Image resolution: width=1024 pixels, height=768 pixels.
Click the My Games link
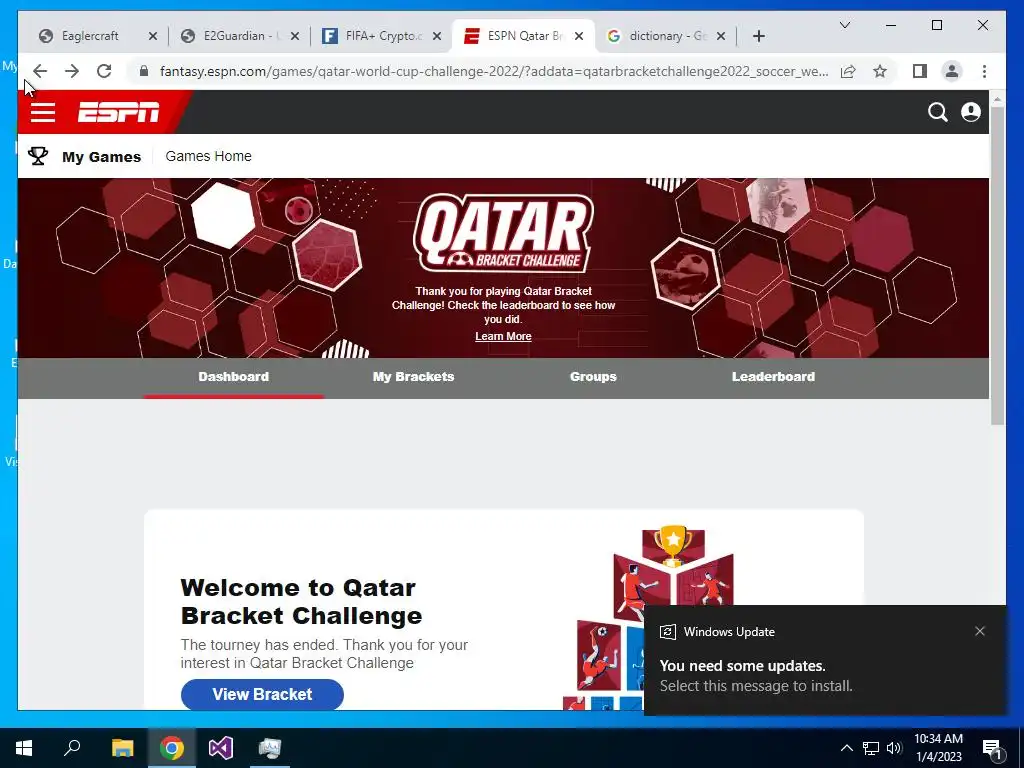pos(101,157)
